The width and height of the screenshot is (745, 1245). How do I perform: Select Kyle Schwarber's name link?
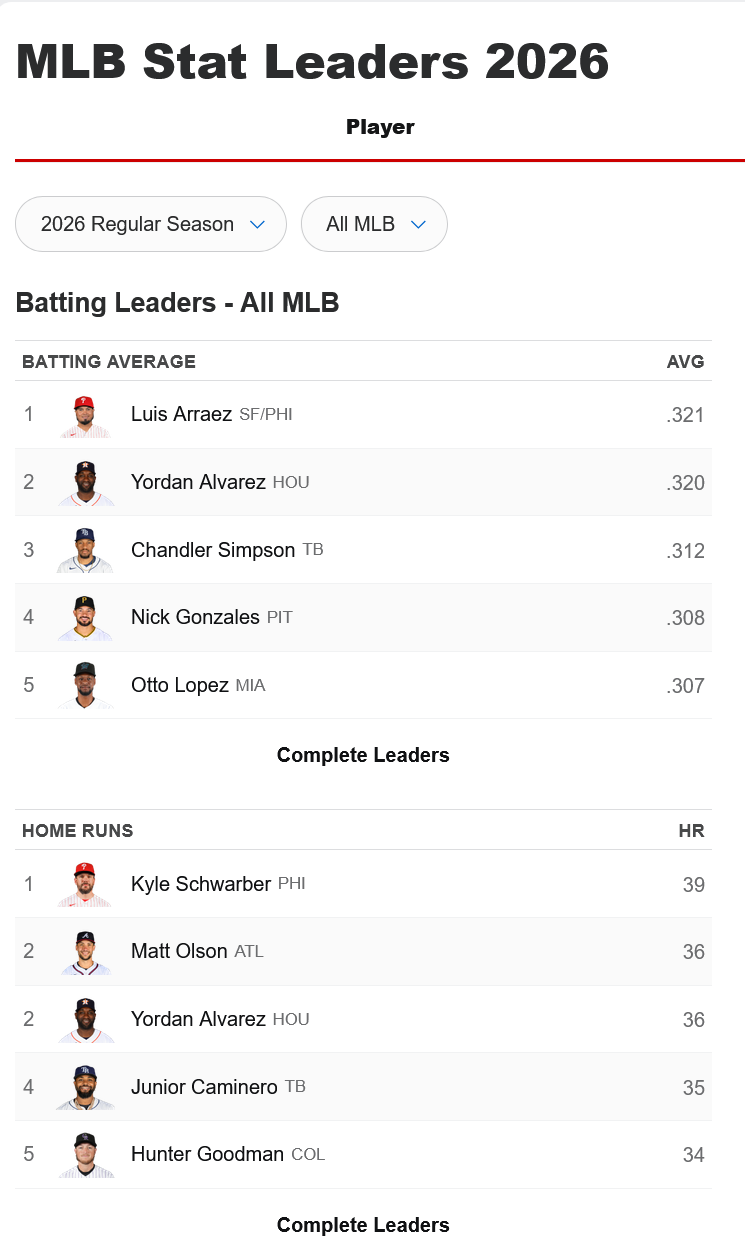pyautogui.click(x=201, y=884)
